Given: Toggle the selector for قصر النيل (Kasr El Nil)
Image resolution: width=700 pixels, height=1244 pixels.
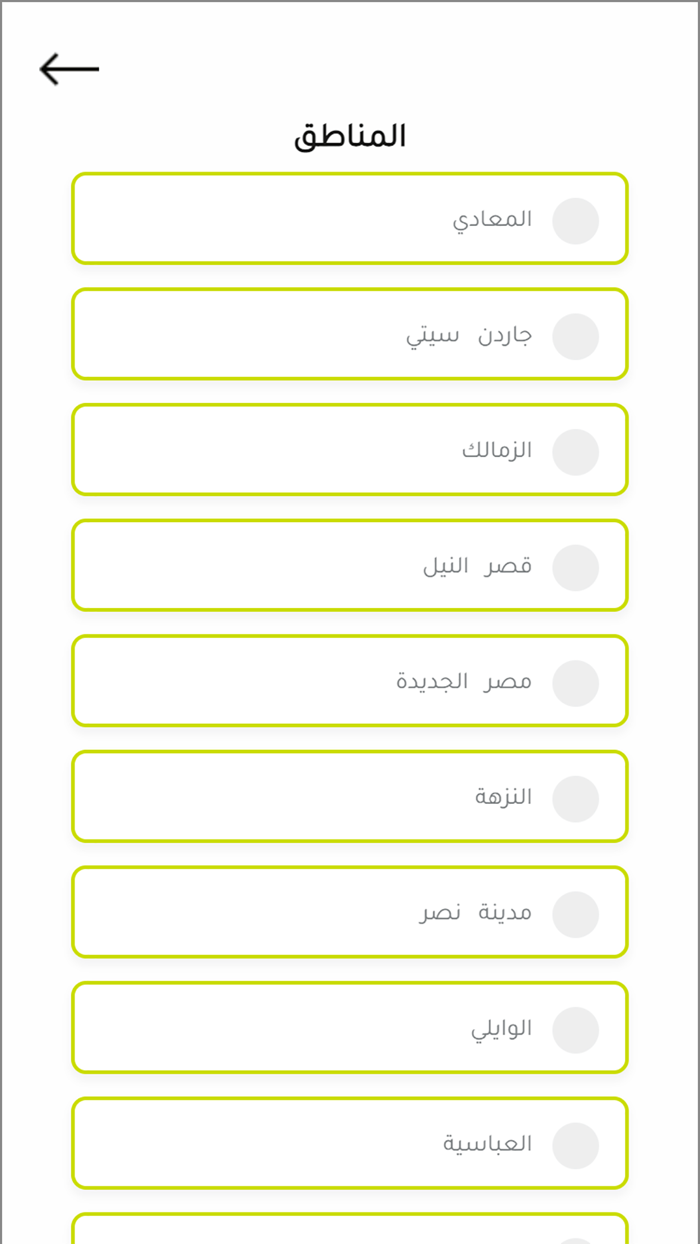Looking at the screenshot, I should (x=577, y=566).
